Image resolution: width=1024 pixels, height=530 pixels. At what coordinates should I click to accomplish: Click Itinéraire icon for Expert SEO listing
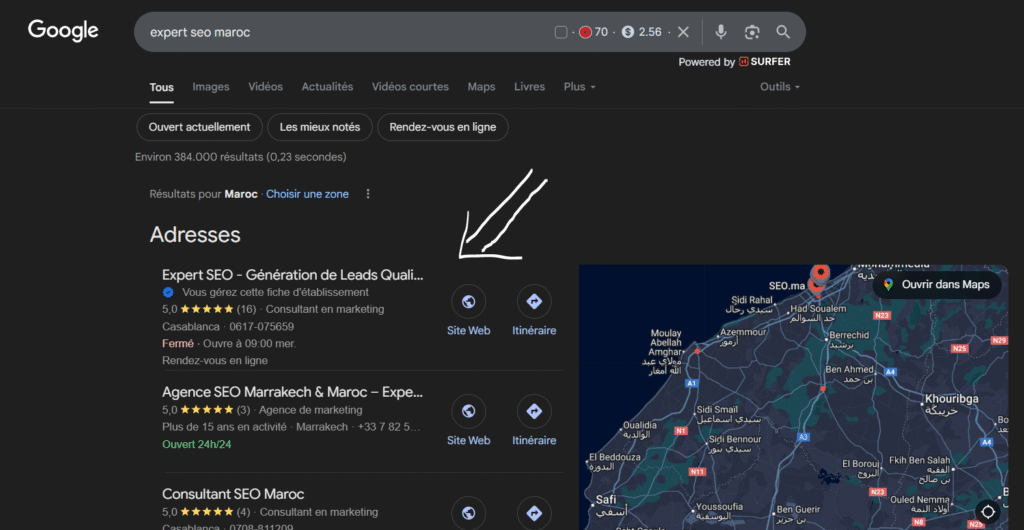pyautogui.click(x=534, y=302)
